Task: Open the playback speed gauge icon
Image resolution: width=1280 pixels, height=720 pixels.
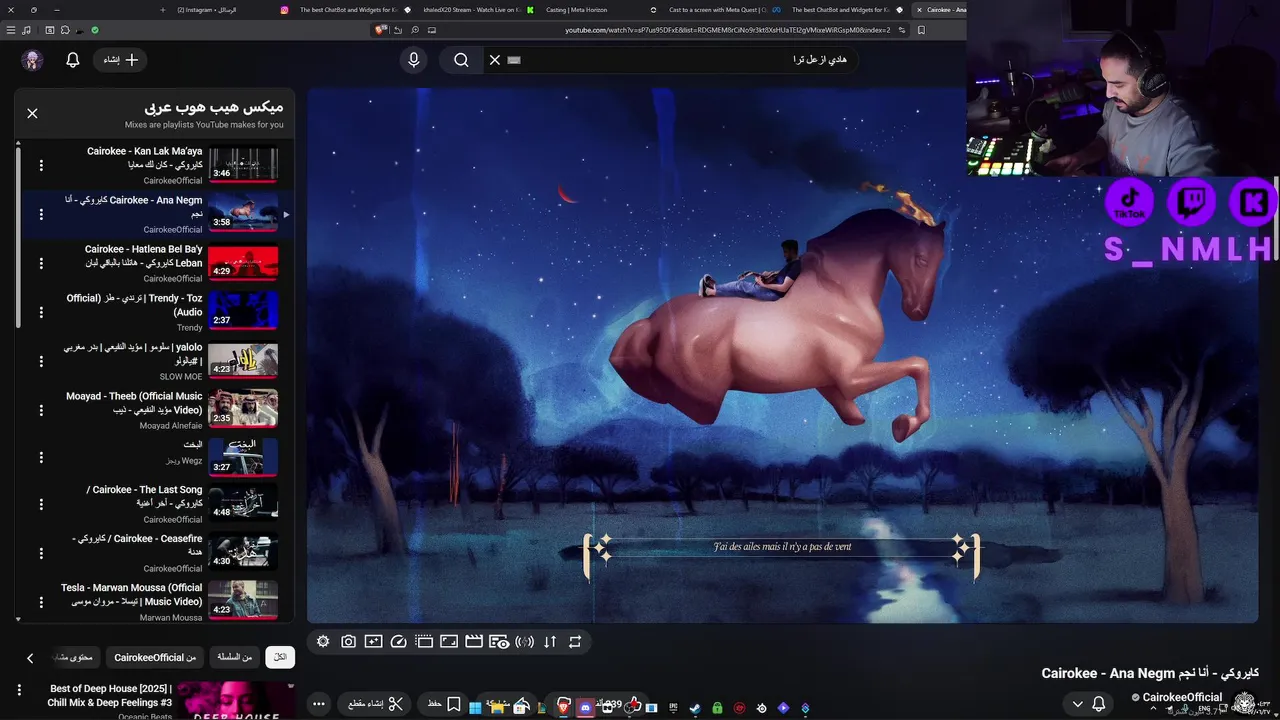Action: (398, 642)
